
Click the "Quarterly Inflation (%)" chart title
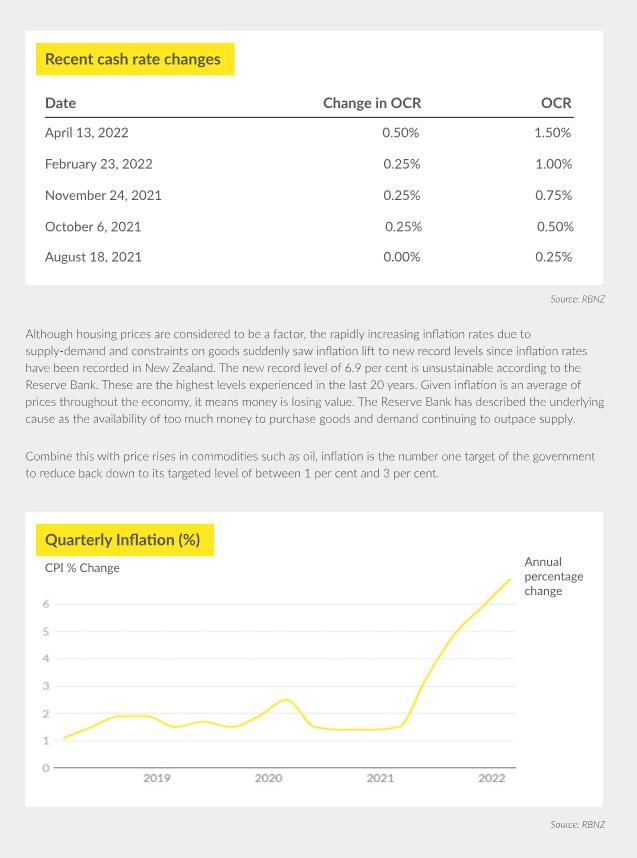click(123, 540)
